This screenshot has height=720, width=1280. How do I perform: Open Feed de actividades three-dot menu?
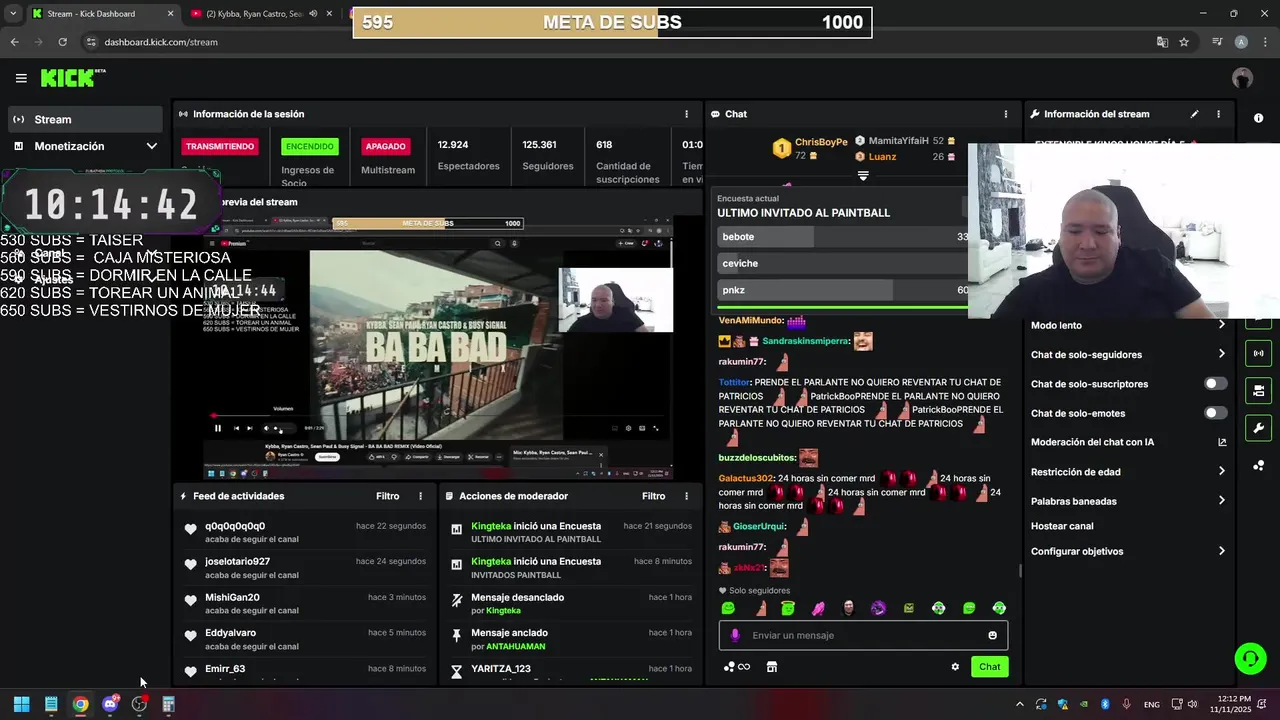[x=420, y=496]
